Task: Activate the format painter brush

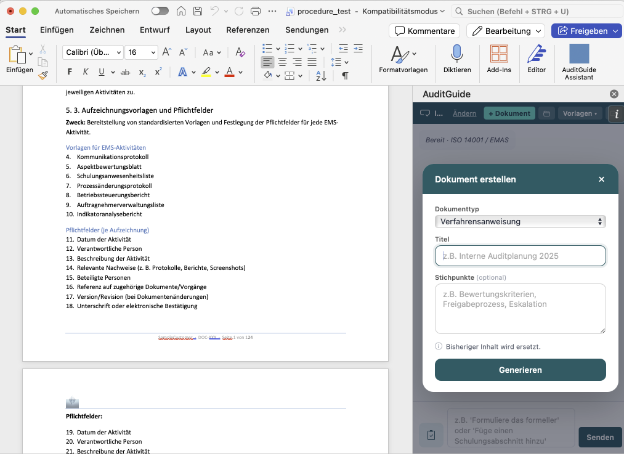Action: click(43, 75)
